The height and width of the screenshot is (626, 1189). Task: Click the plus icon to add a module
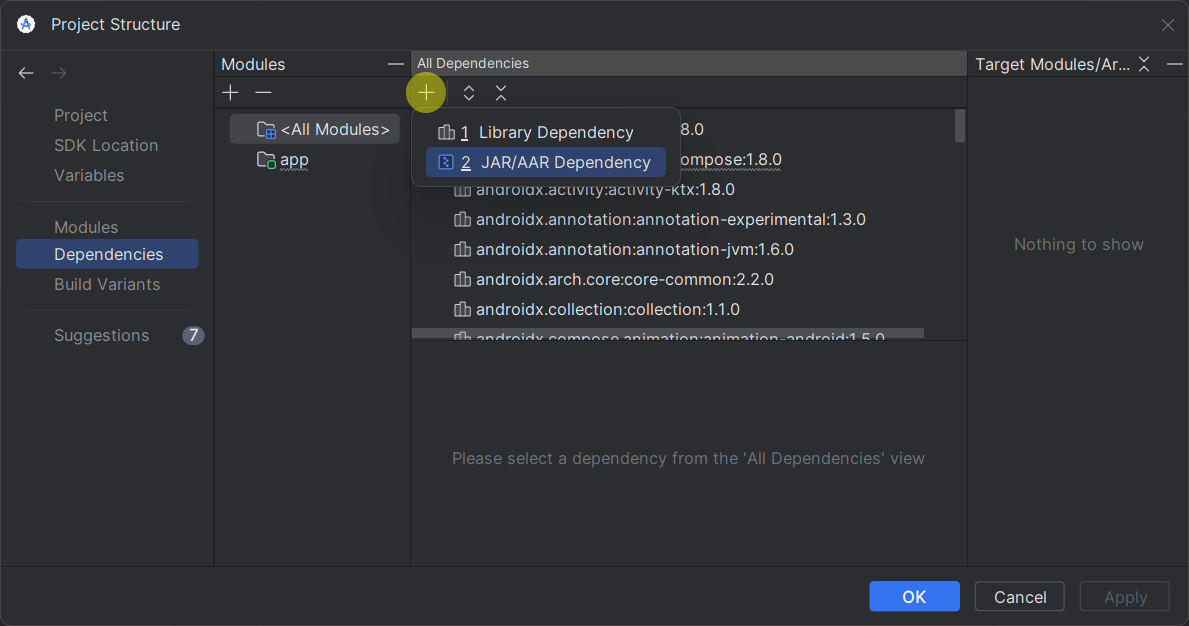(230, 92)
